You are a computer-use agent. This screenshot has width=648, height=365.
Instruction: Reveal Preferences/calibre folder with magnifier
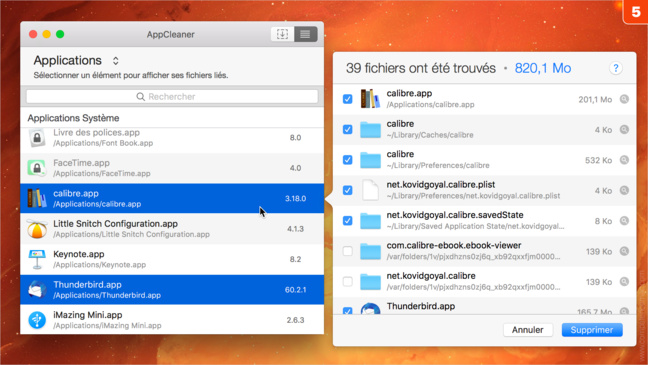coord(624,160)
